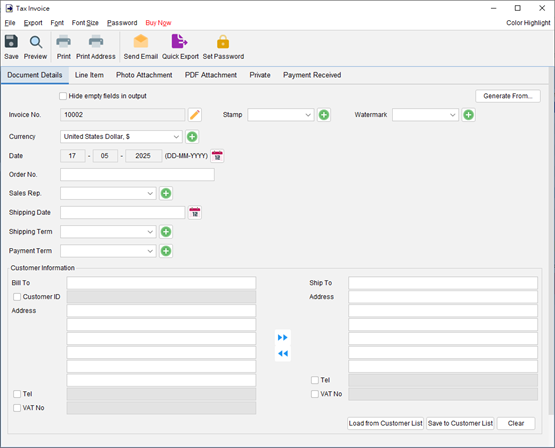Click the Set Password padlock icon
The width and height of the screenshot is (555, 448).
point(223,42)
